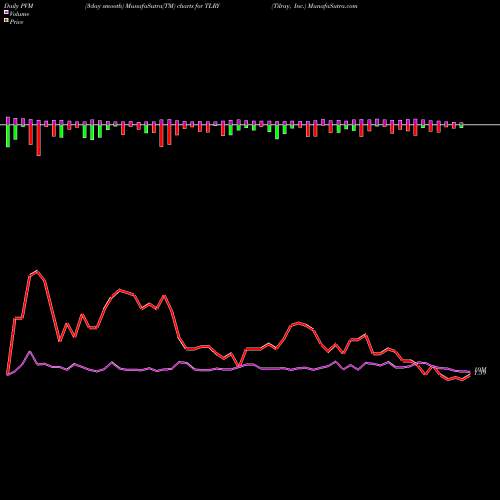This screenshot has height=500, width=500.
Task: Click the "(3day smooth) MunafaSutra(TM) charts for TLRY" title
Action: (152, 6)
